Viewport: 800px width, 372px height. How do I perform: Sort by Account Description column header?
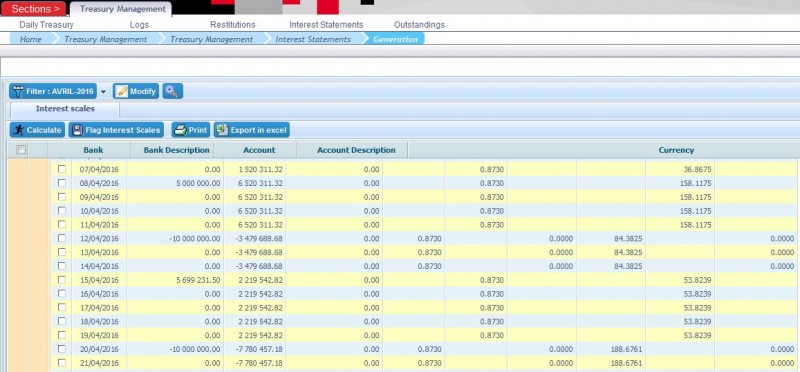tap(356, 150)
